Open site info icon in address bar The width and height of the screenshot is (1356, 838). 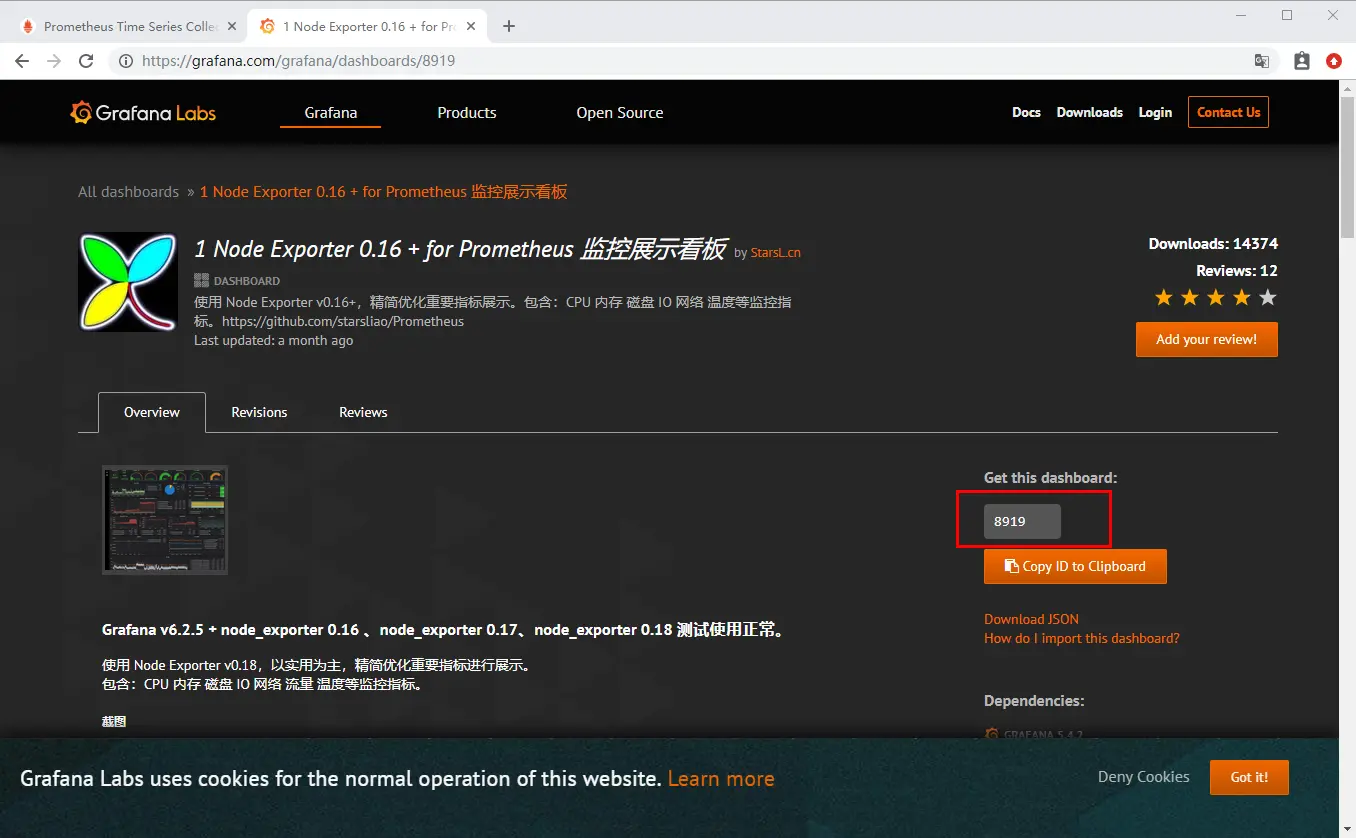coord(126,61)
